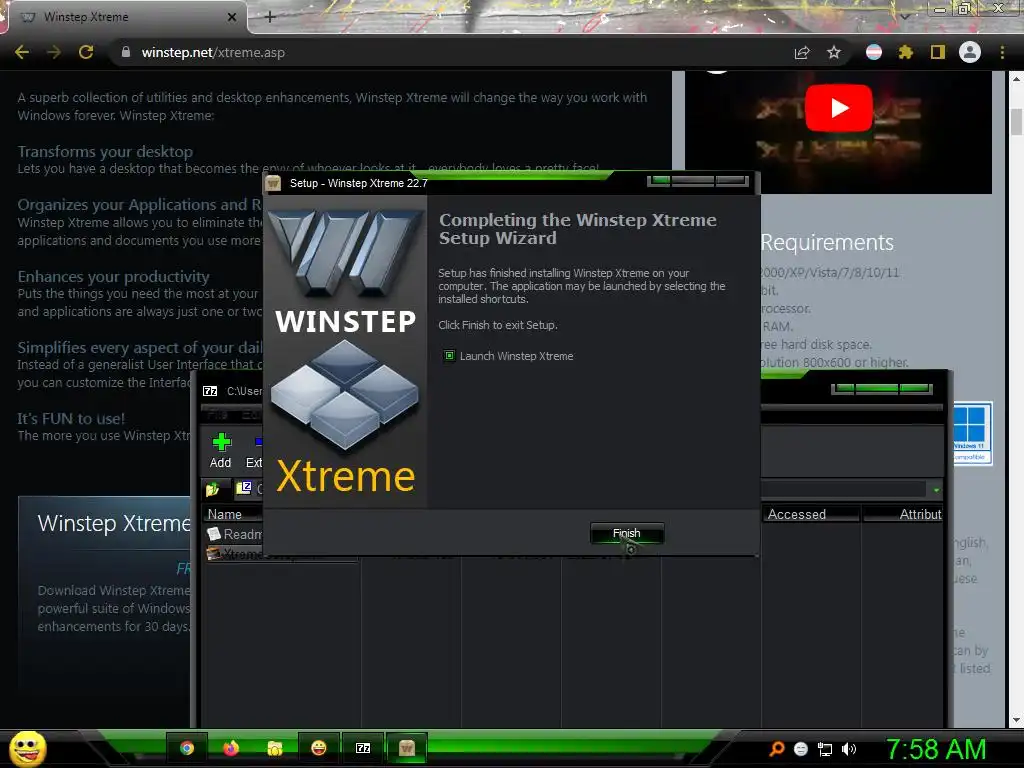View site information via the lock icon
The width and height of the screenshot is (1024, 768).
click(x=126, y=52)
